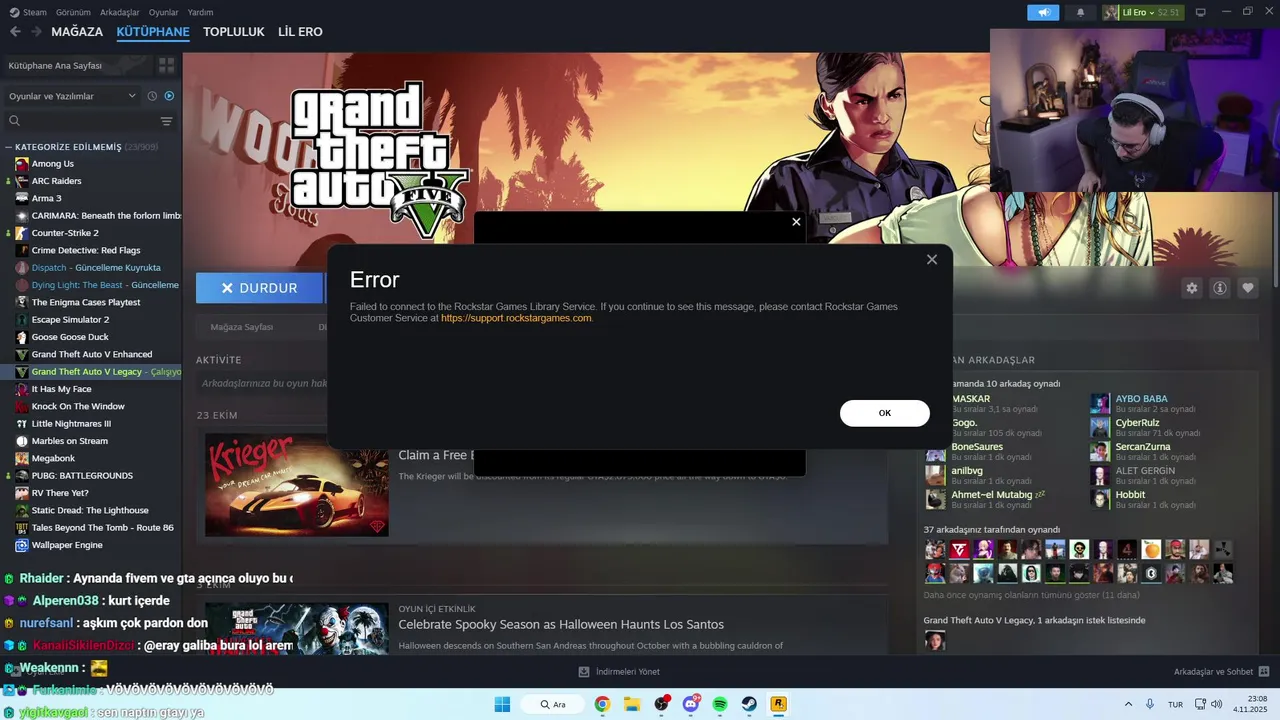Select PUBG: BATTLEGROUNDS

click(x=82, y=476)
